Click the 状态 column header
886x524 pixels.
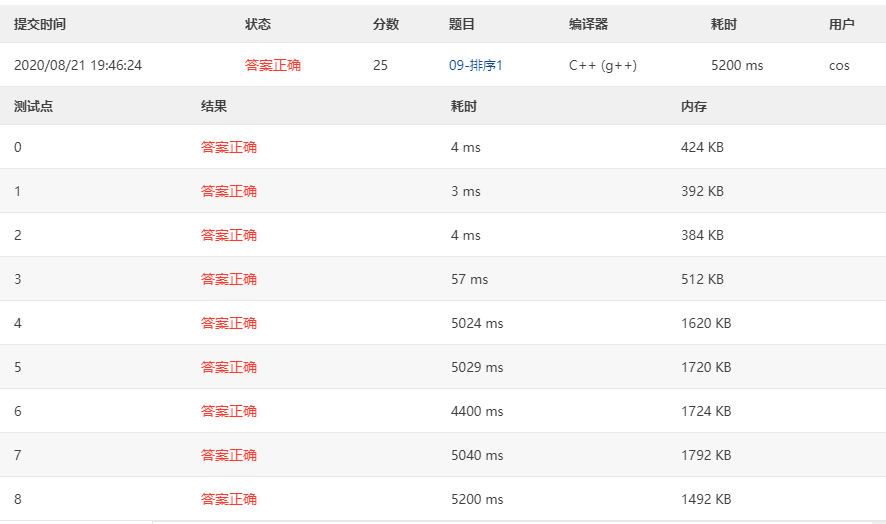pos(258,24)
